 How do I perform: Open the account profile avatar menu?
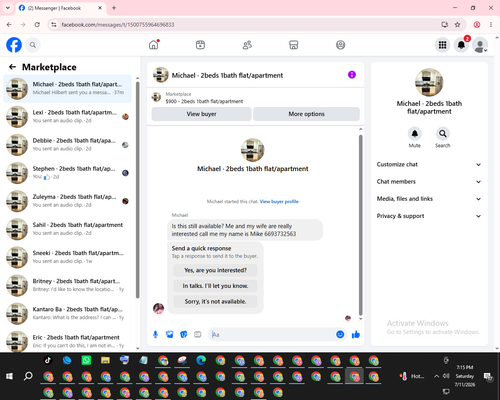click(480, 45)
